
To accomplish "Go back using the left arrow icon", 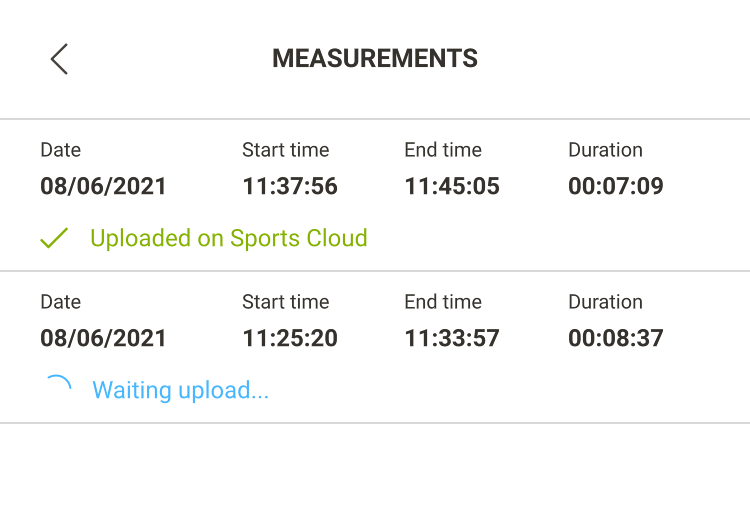I will [x=59, y=59].
